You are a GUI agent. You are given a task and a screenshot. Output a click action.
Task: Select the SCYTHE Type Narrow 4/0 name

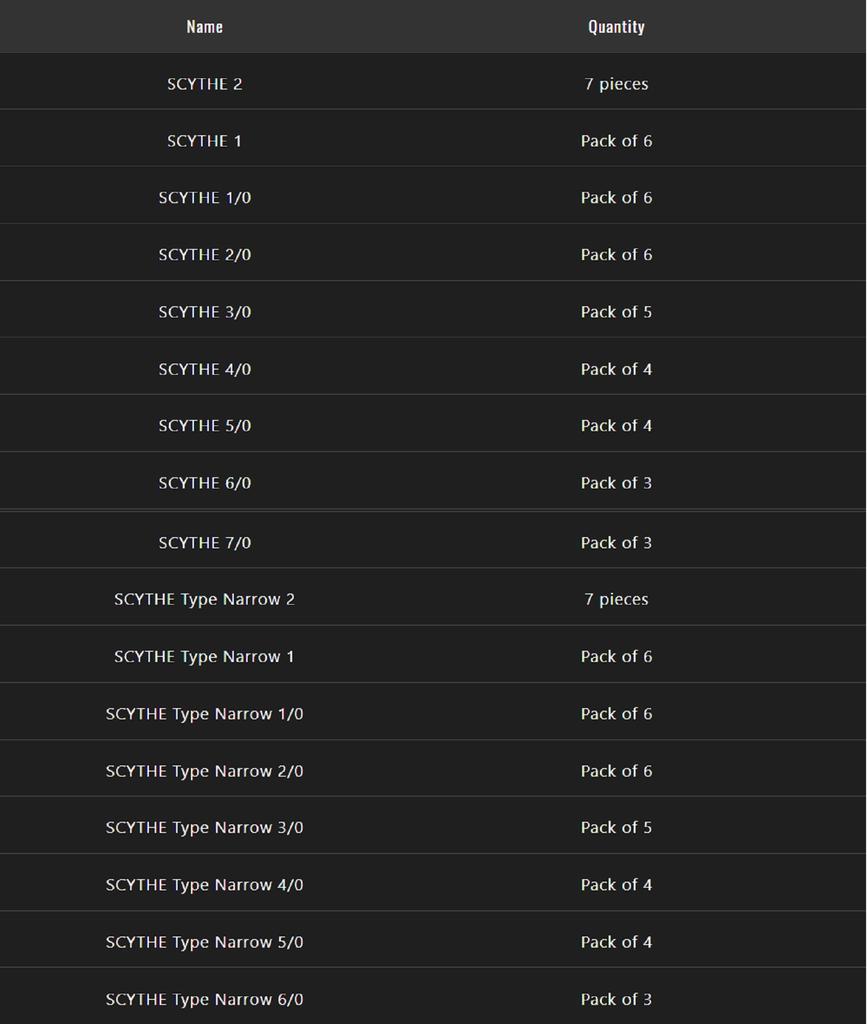204,885
